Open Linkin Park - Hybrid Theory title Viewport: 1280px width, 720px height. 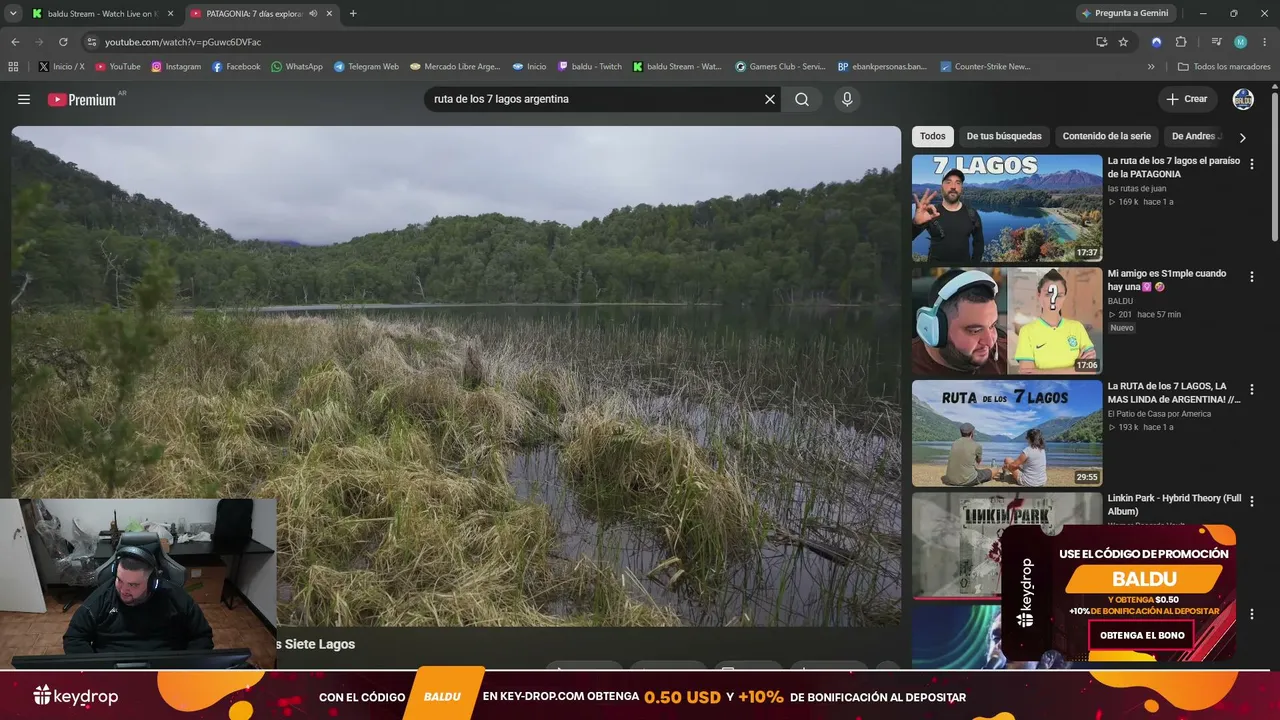(x=1174, y=505)
